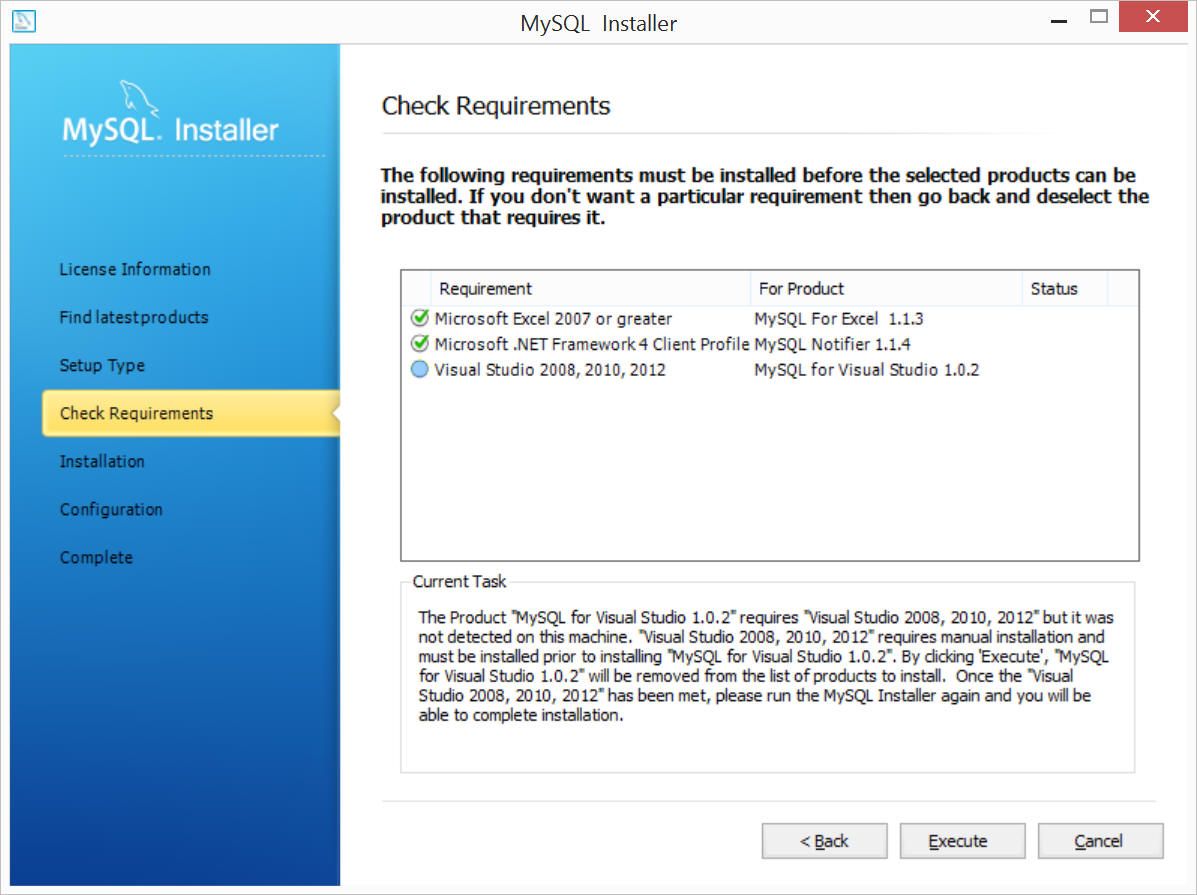Click MySQL For Excel 1.1.3 cell
Image resolution: width=1197 pixels, height=895 pixels.
click(x=838, y=318)
